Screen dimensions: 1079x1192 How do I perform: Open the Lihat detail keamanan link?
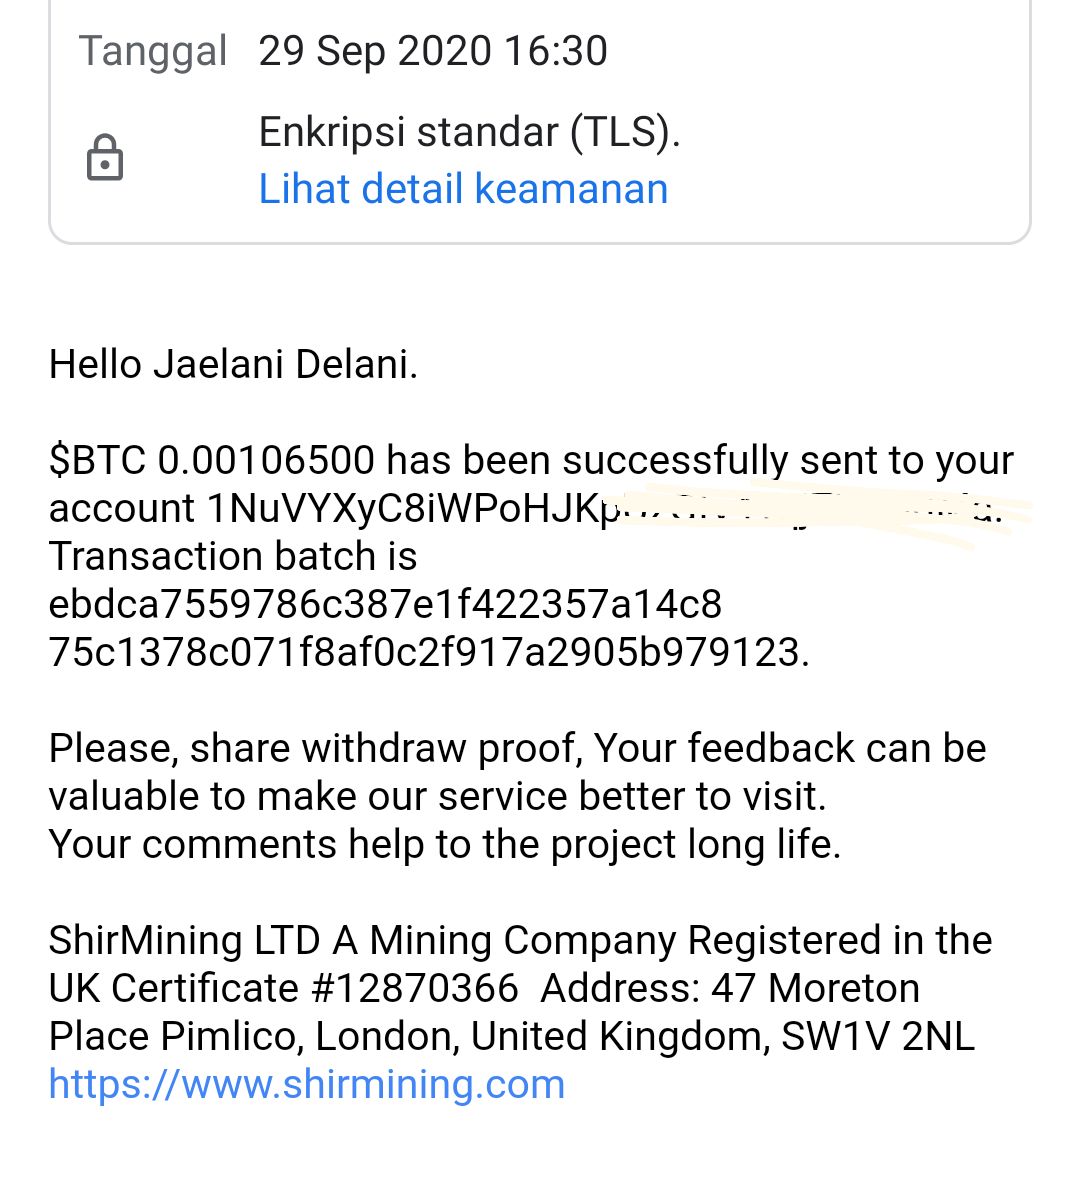463,189
